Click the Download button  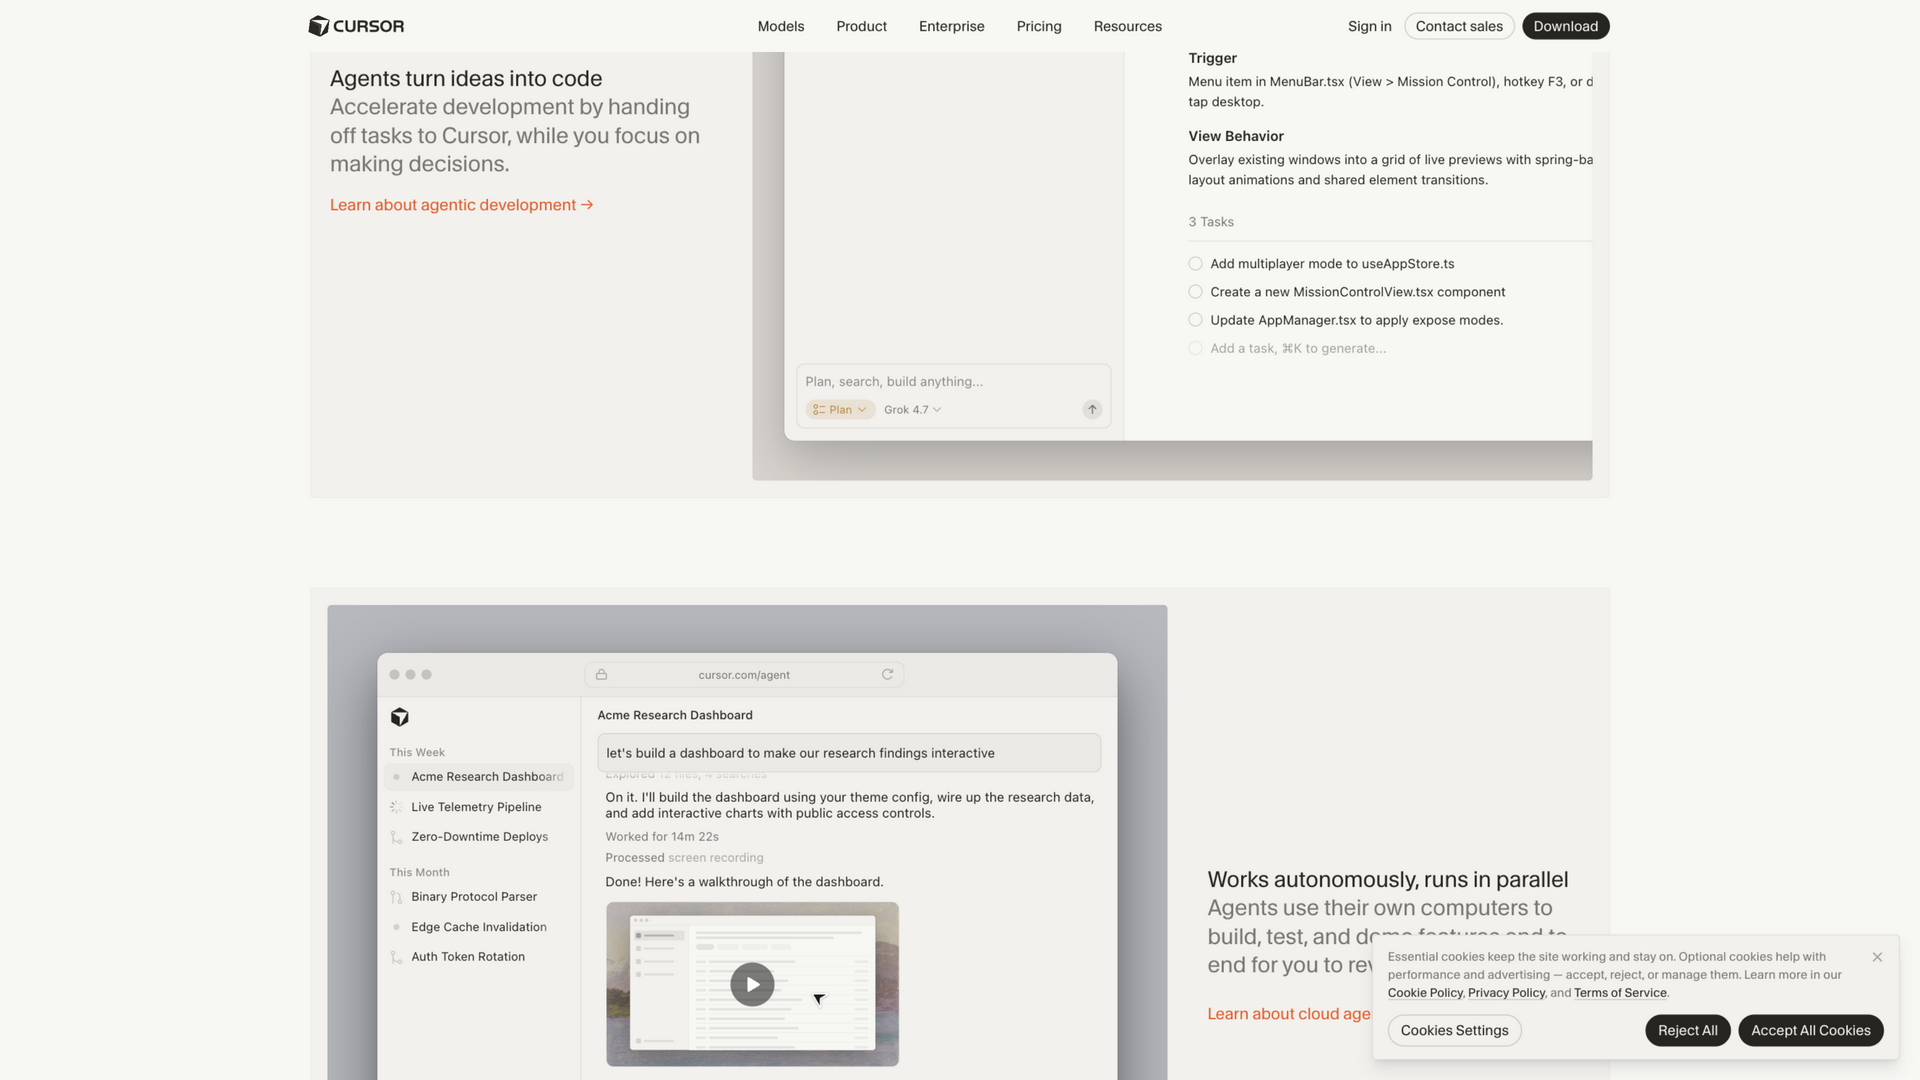[x=1565, y=26]
